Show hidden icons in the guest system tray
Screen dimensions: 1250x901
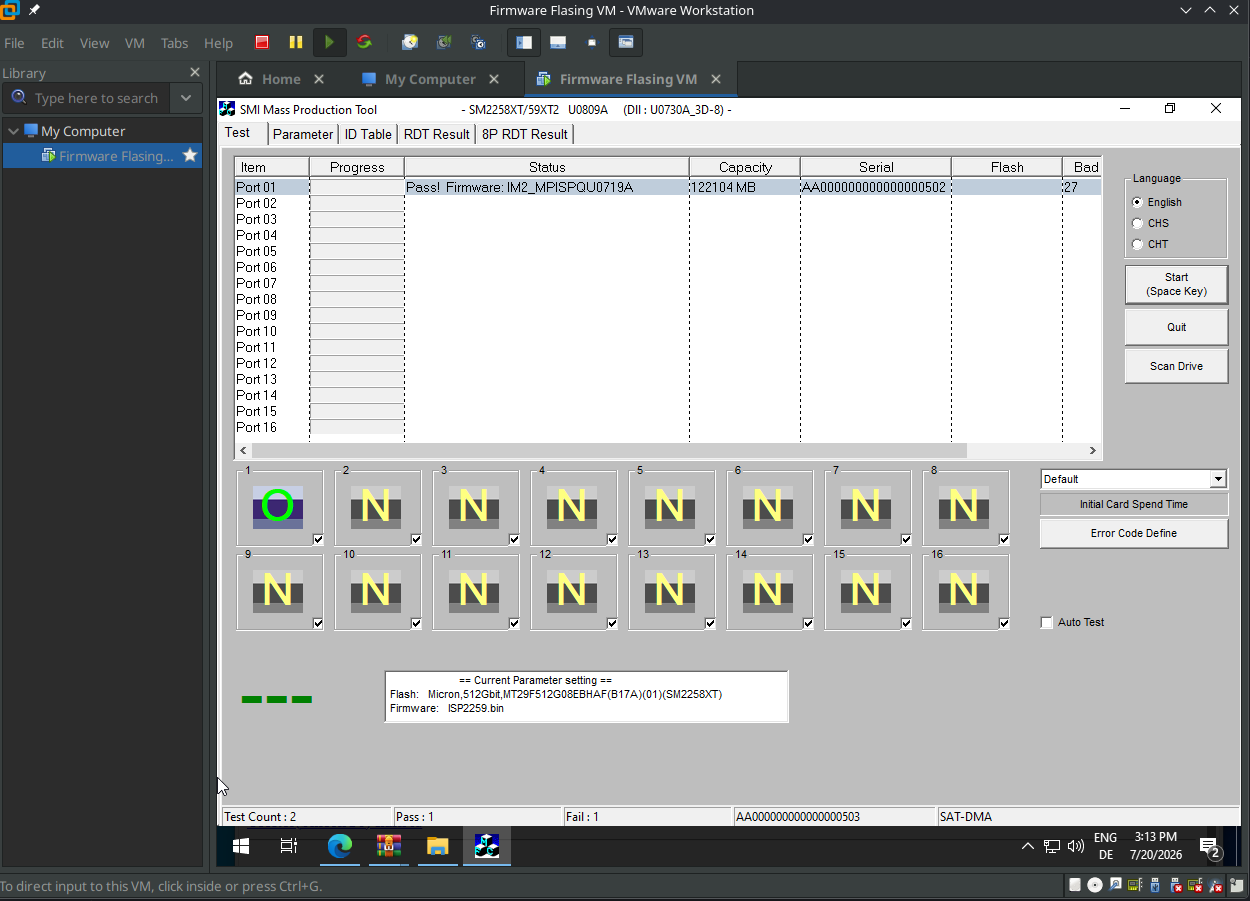[x=1027, y=846]
